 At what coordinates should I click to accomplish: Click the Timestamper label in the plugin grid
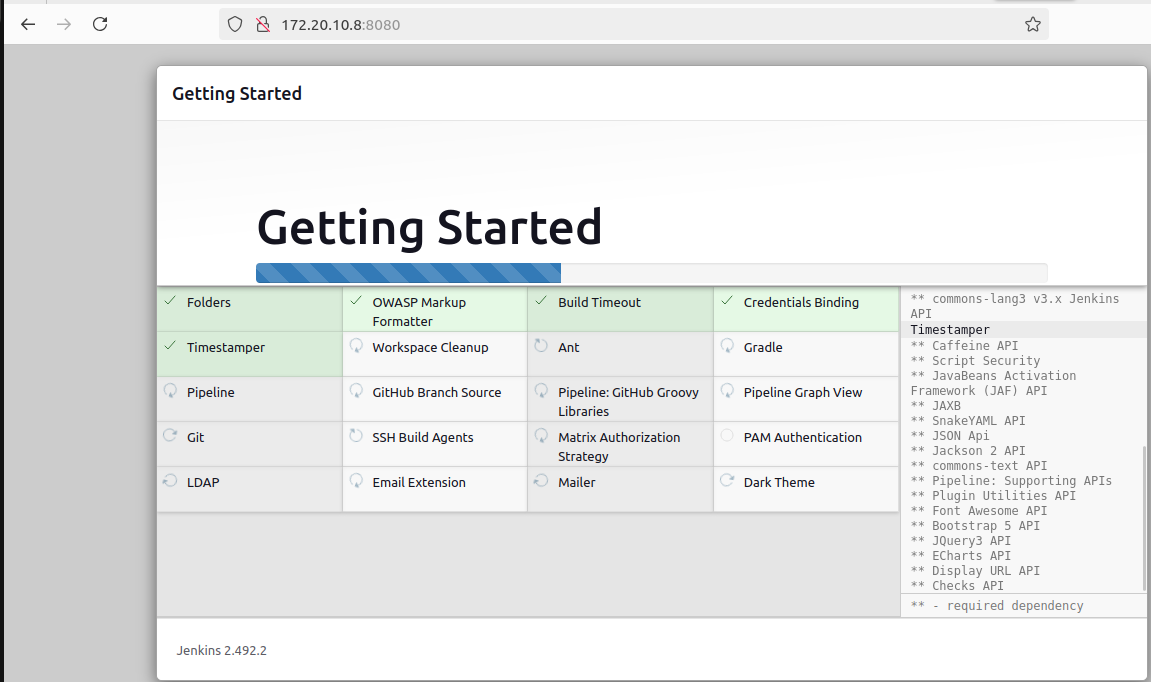tap(225, 347)
